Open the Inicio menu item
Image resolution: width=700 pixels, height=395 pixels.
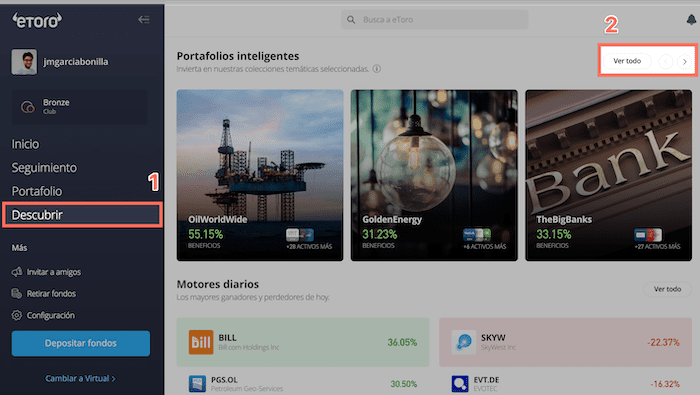[25, 144]
